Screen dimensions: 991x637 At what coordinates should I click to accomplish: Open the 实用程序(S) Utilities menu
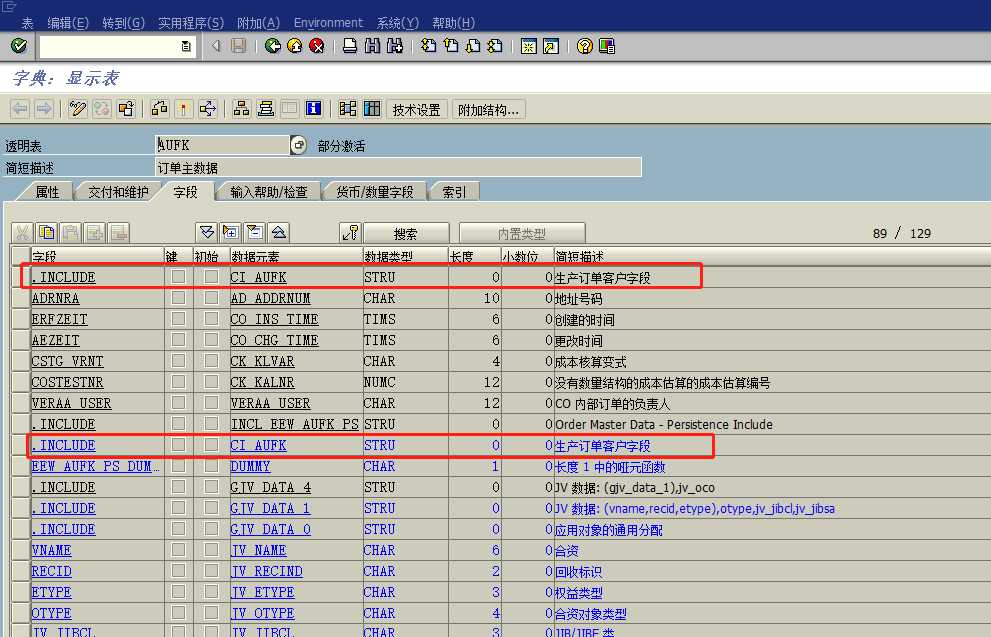[x=191, y=23]
